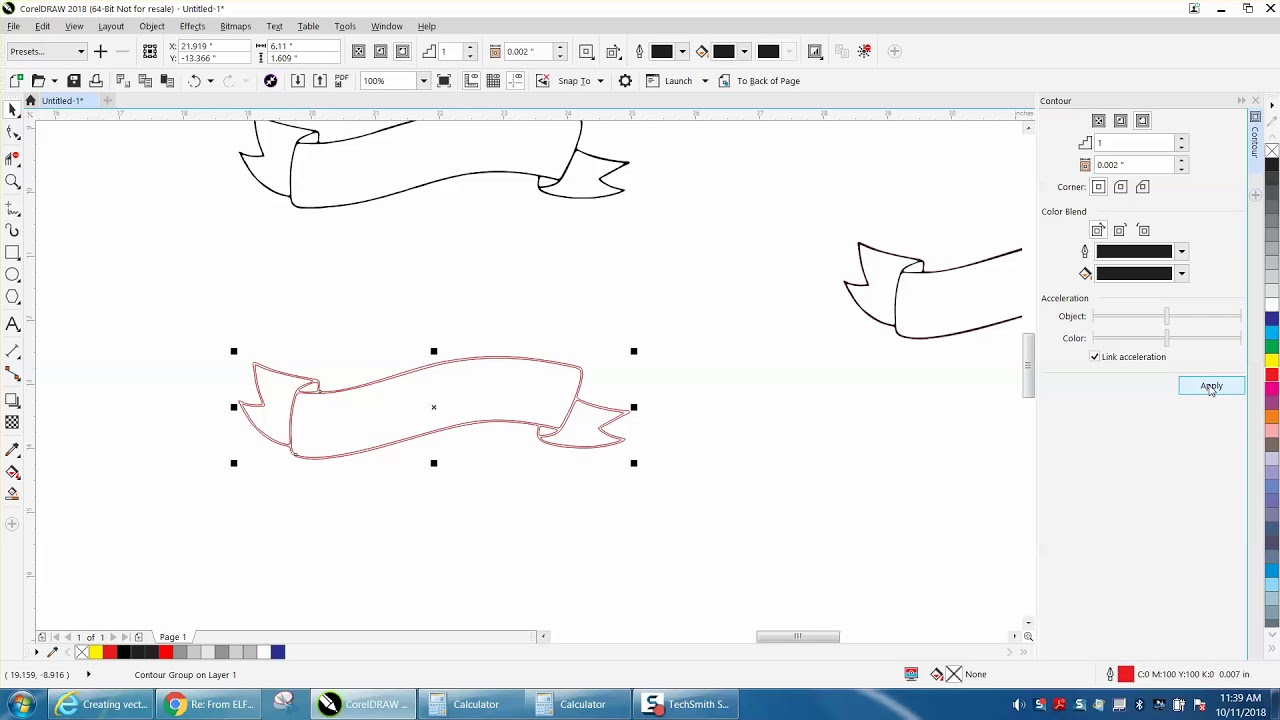1280x720 pixels.
Task: Toggle the Link acceleration checkbox
Action: pos(1095,357)
